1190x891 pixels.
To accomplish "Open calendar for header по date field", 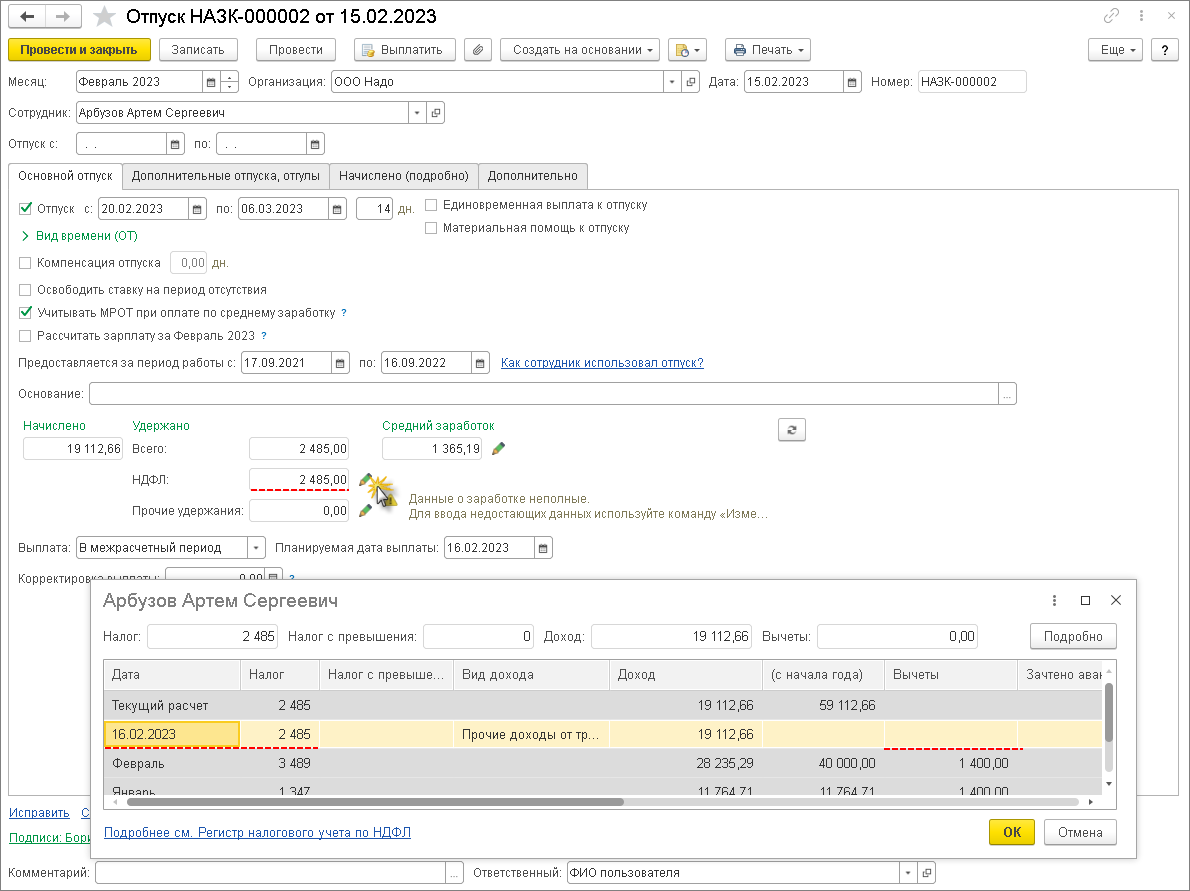I will [x=315, y=144].
